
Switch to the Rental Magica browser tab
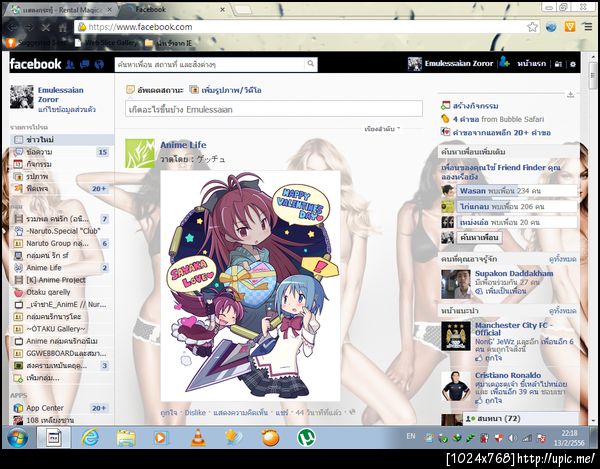[61, 10]
